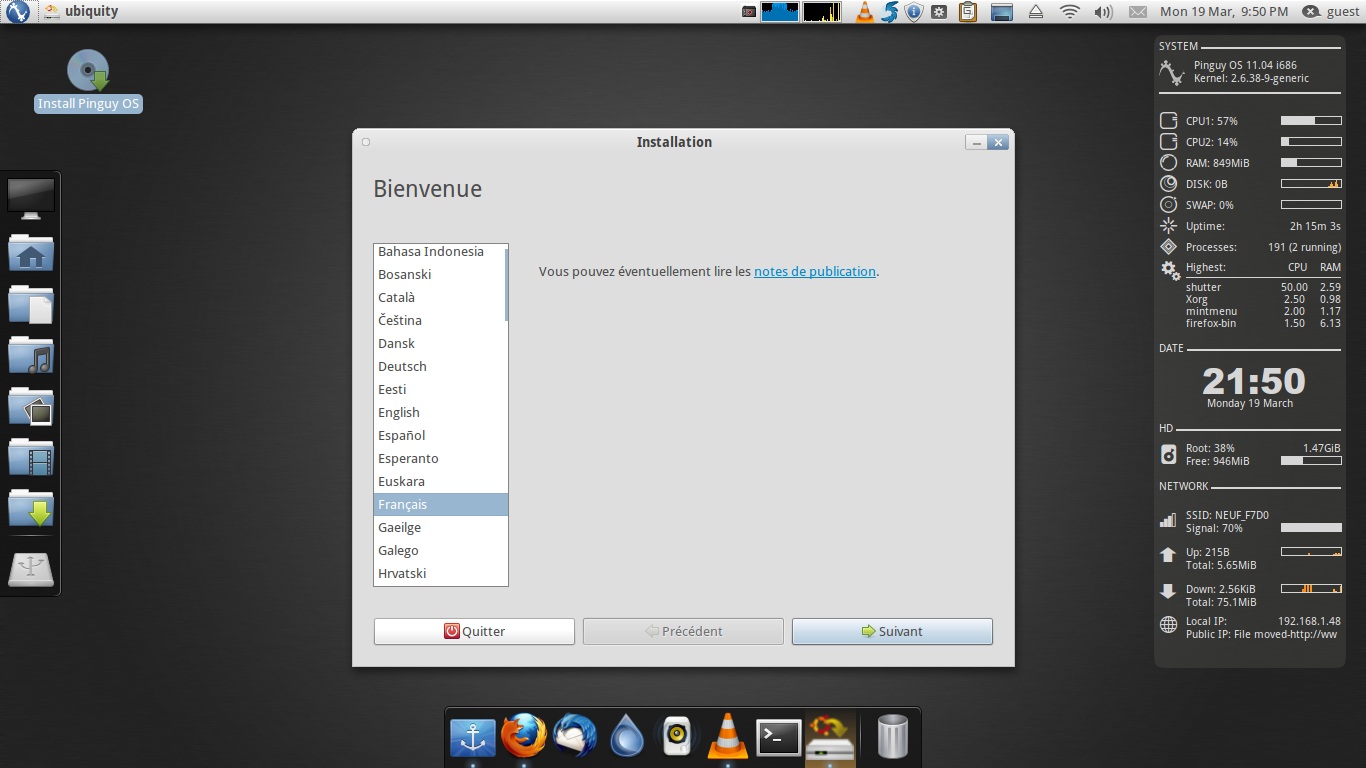The height and width of the screenshot is (768, 1366).
Task: Click the gear tray icon in panel
Action: pos(939,12)
